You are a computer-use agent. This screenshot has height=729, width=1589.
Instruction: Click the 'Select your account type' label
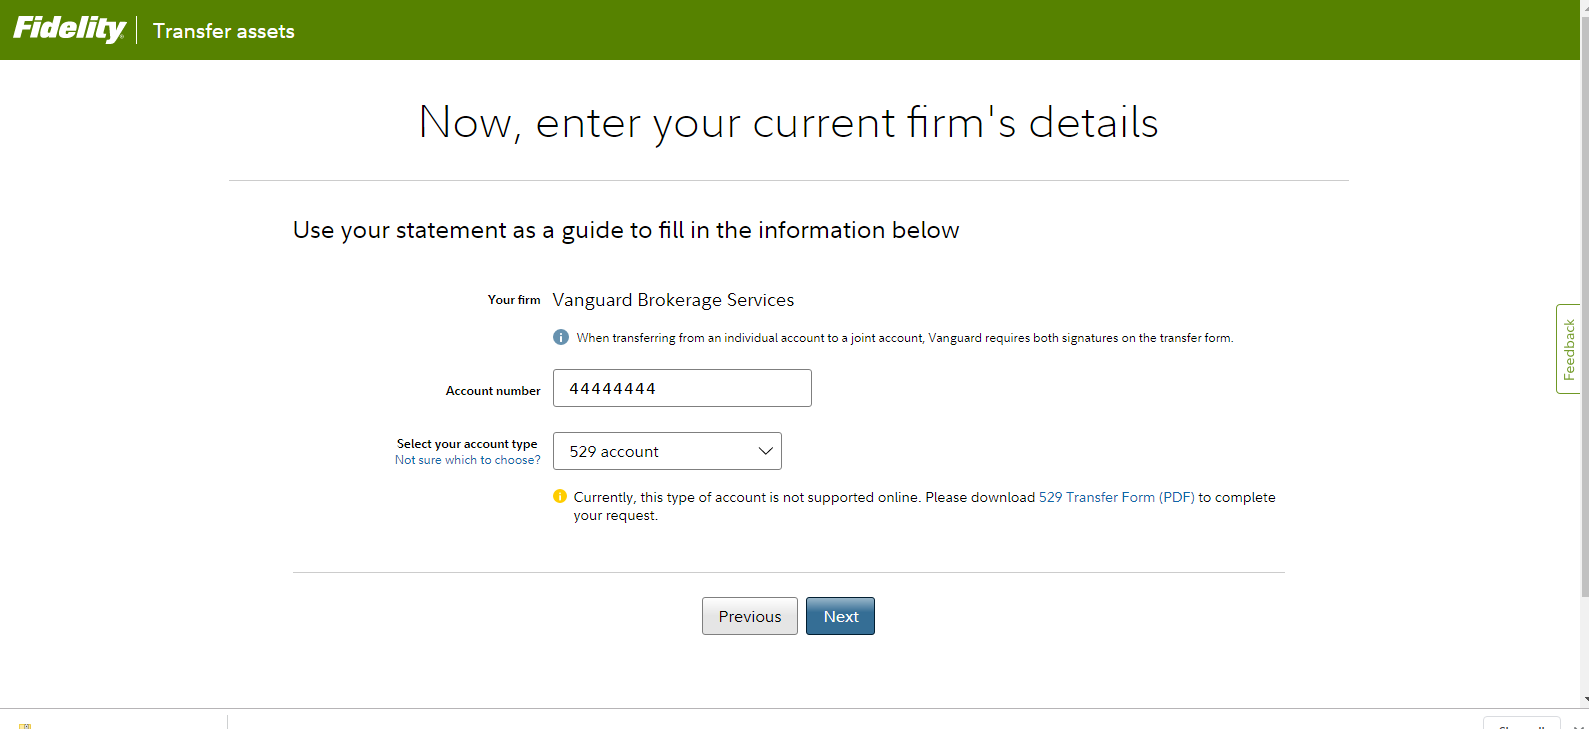(x=467, y=443)
